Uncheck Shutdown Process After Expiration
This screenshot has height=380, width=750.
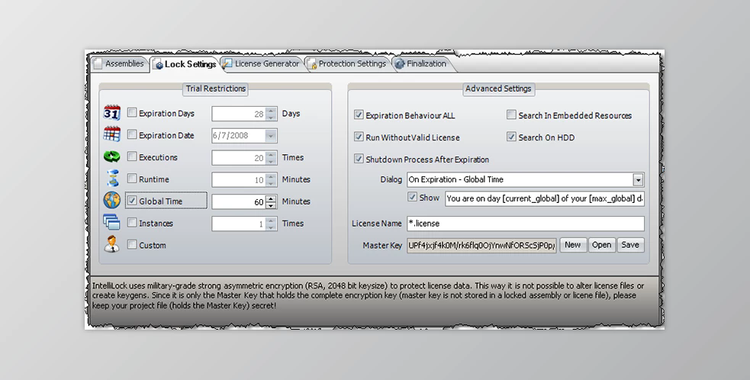[359, 159]
